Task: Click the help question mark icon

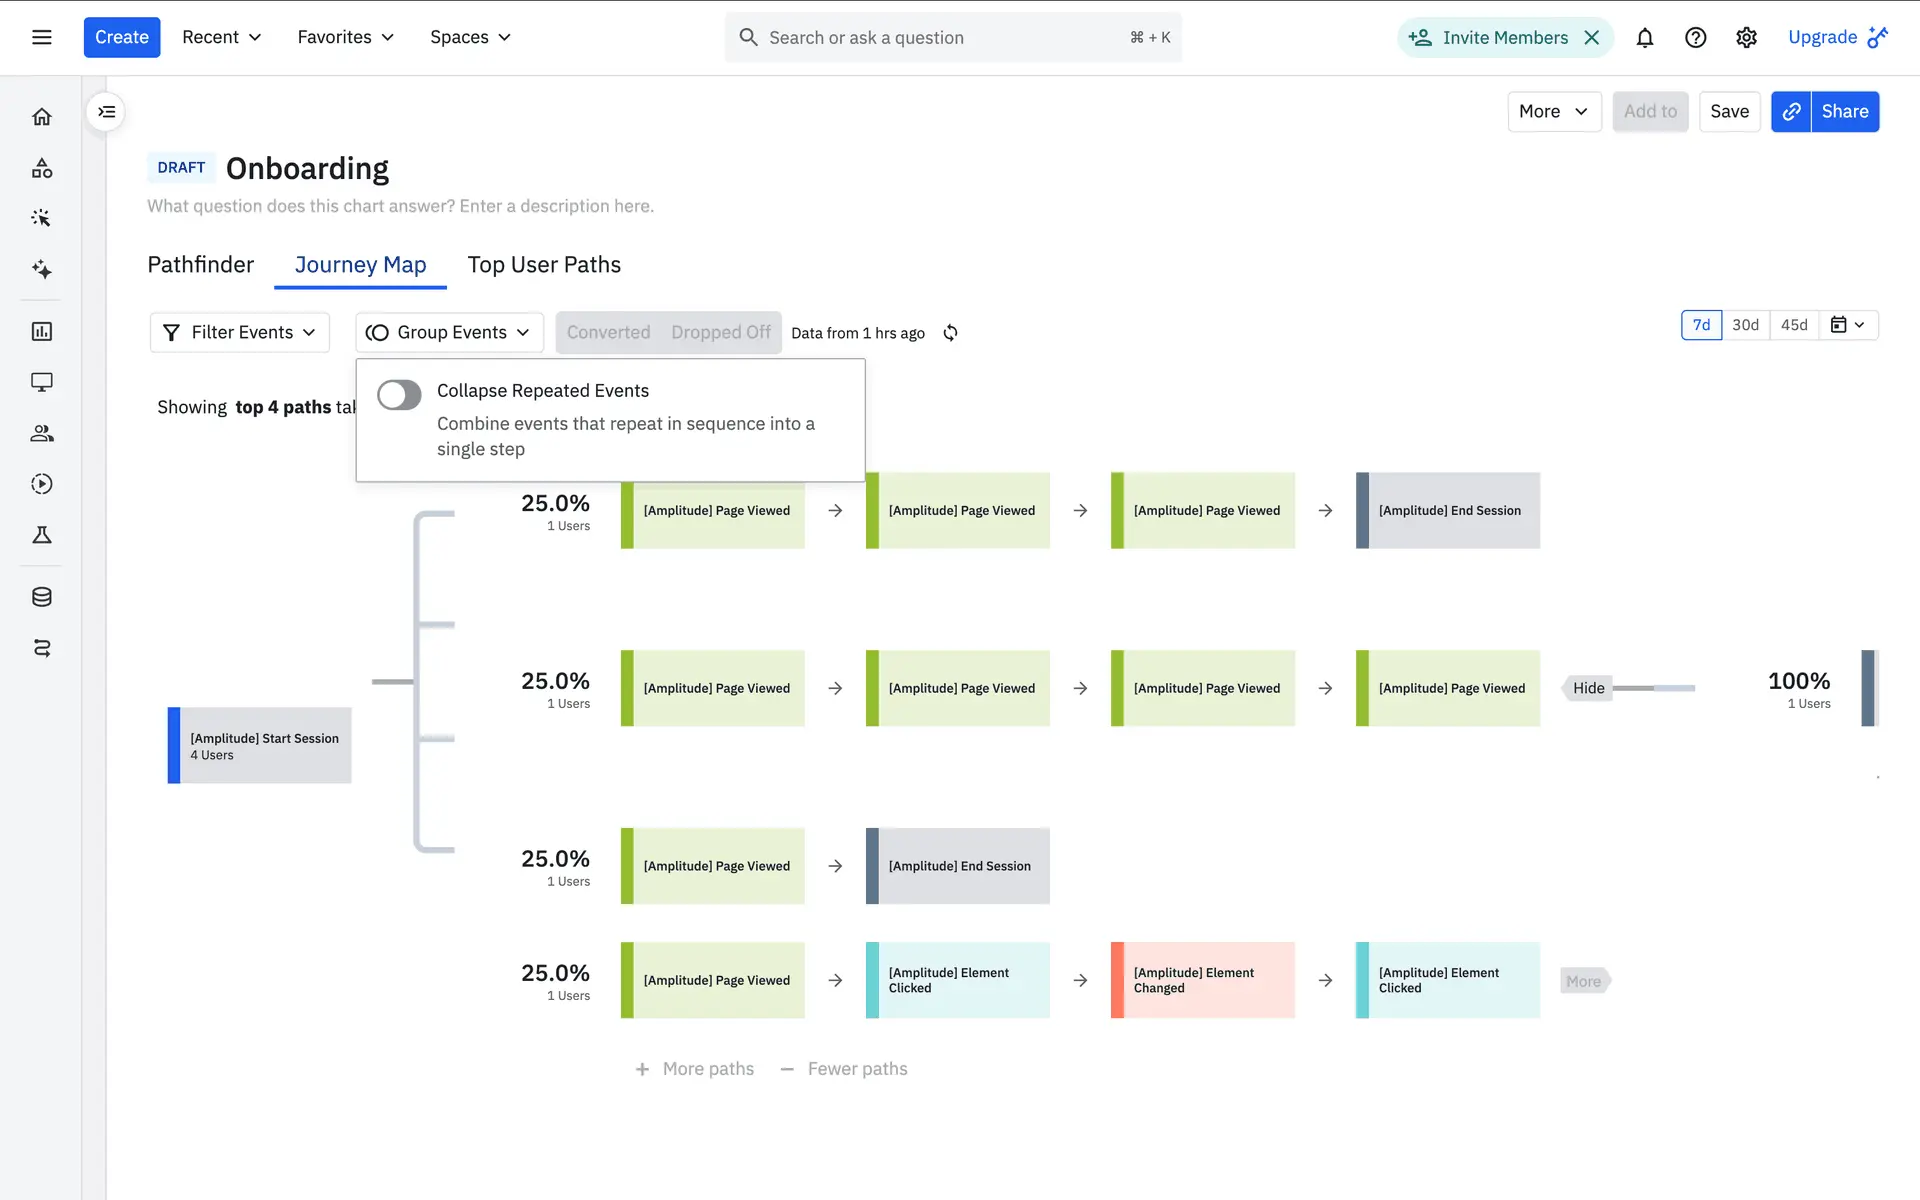Action: [1695, 38]
